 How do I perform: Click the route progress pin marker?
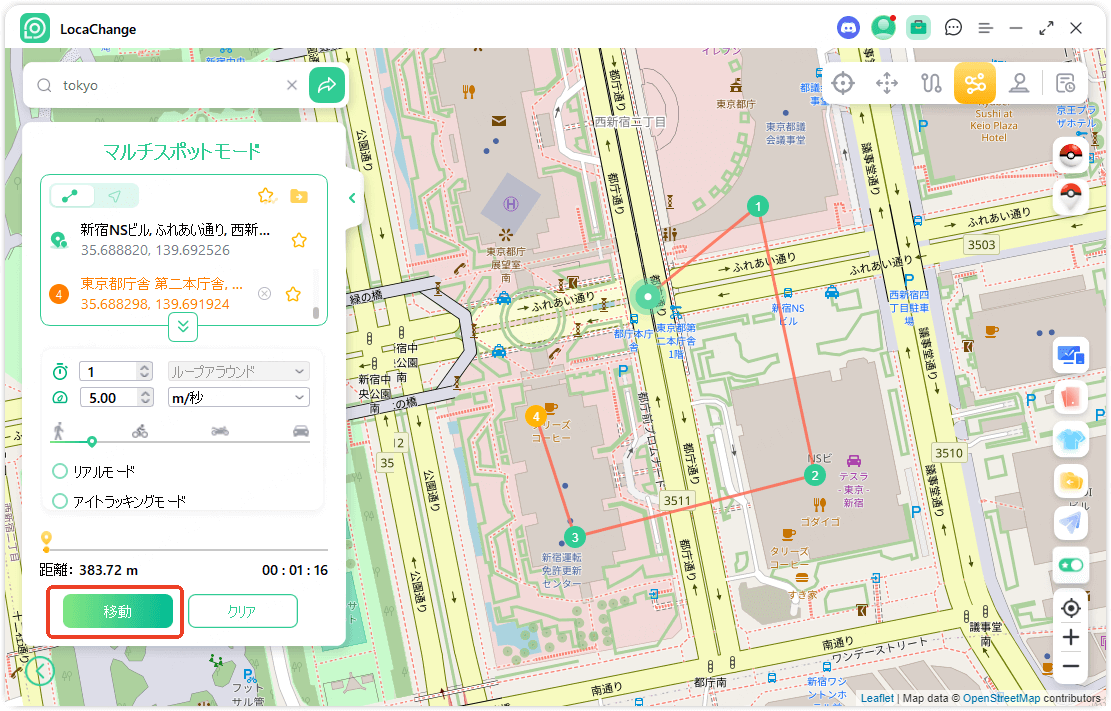[x=46, y=542]
